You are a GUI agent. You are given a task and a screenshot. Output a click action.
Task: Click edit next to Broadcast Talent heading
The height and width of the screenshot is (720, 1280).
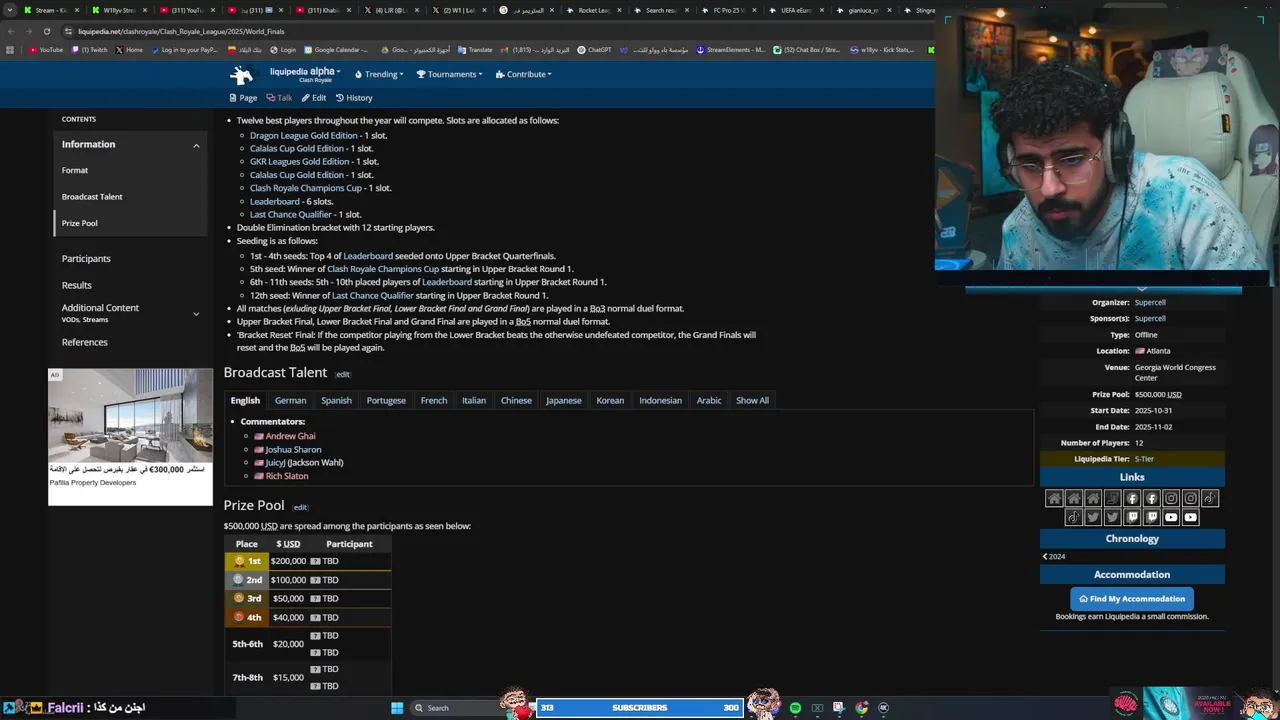[x=343, y=374]
